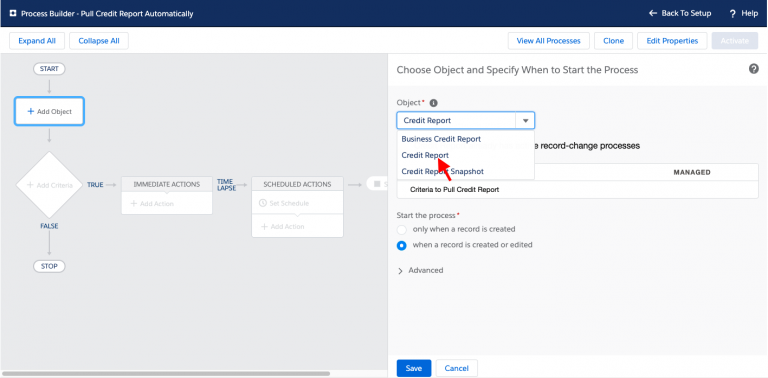Click Set Schedule in Scheduled Actions
768x378 pixels.
pos(284,203)
